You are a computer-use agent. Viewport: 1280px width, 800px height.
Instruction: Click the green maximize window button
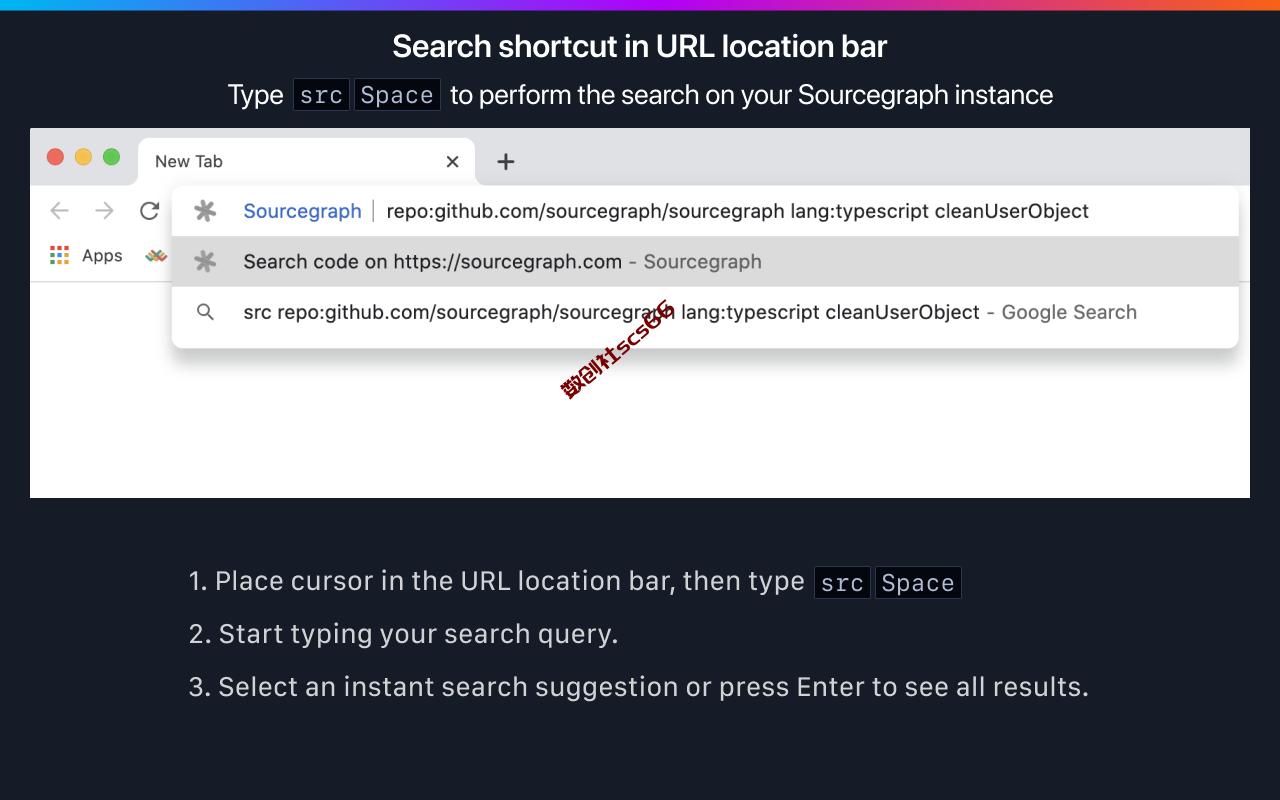coord(111,157)
